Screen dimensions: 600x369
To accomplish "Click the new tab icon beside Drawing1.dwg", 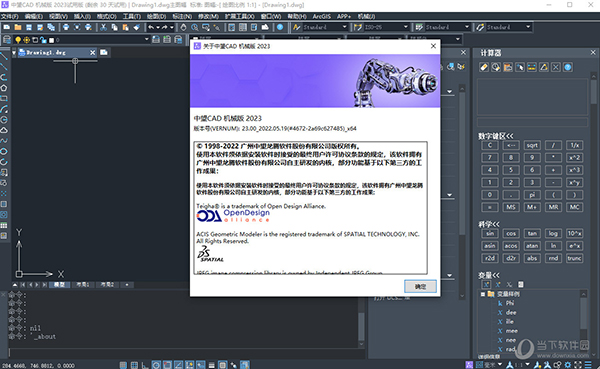I will click(x=104, y=52).
